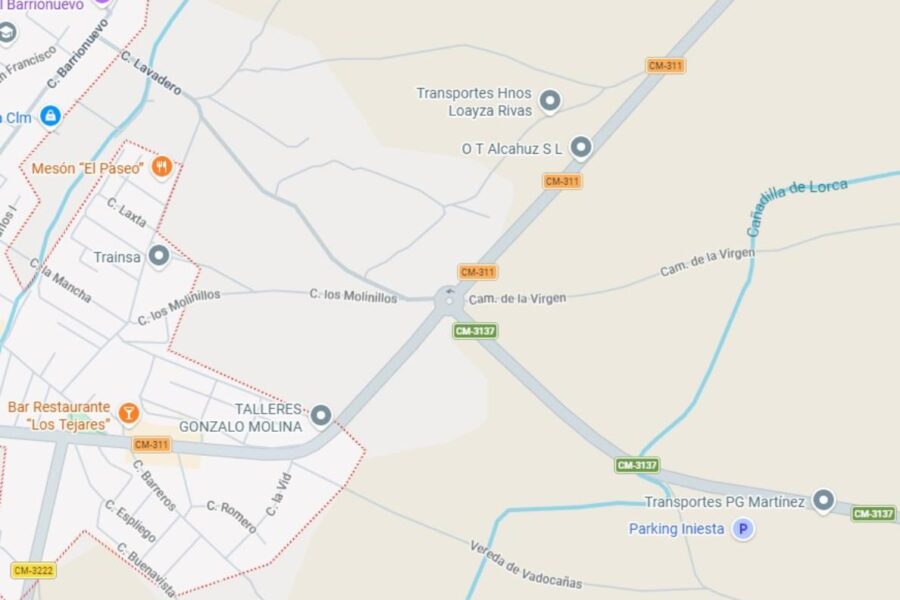Click the Mesón "El Paseo" restaurant pin

point(162,168)
